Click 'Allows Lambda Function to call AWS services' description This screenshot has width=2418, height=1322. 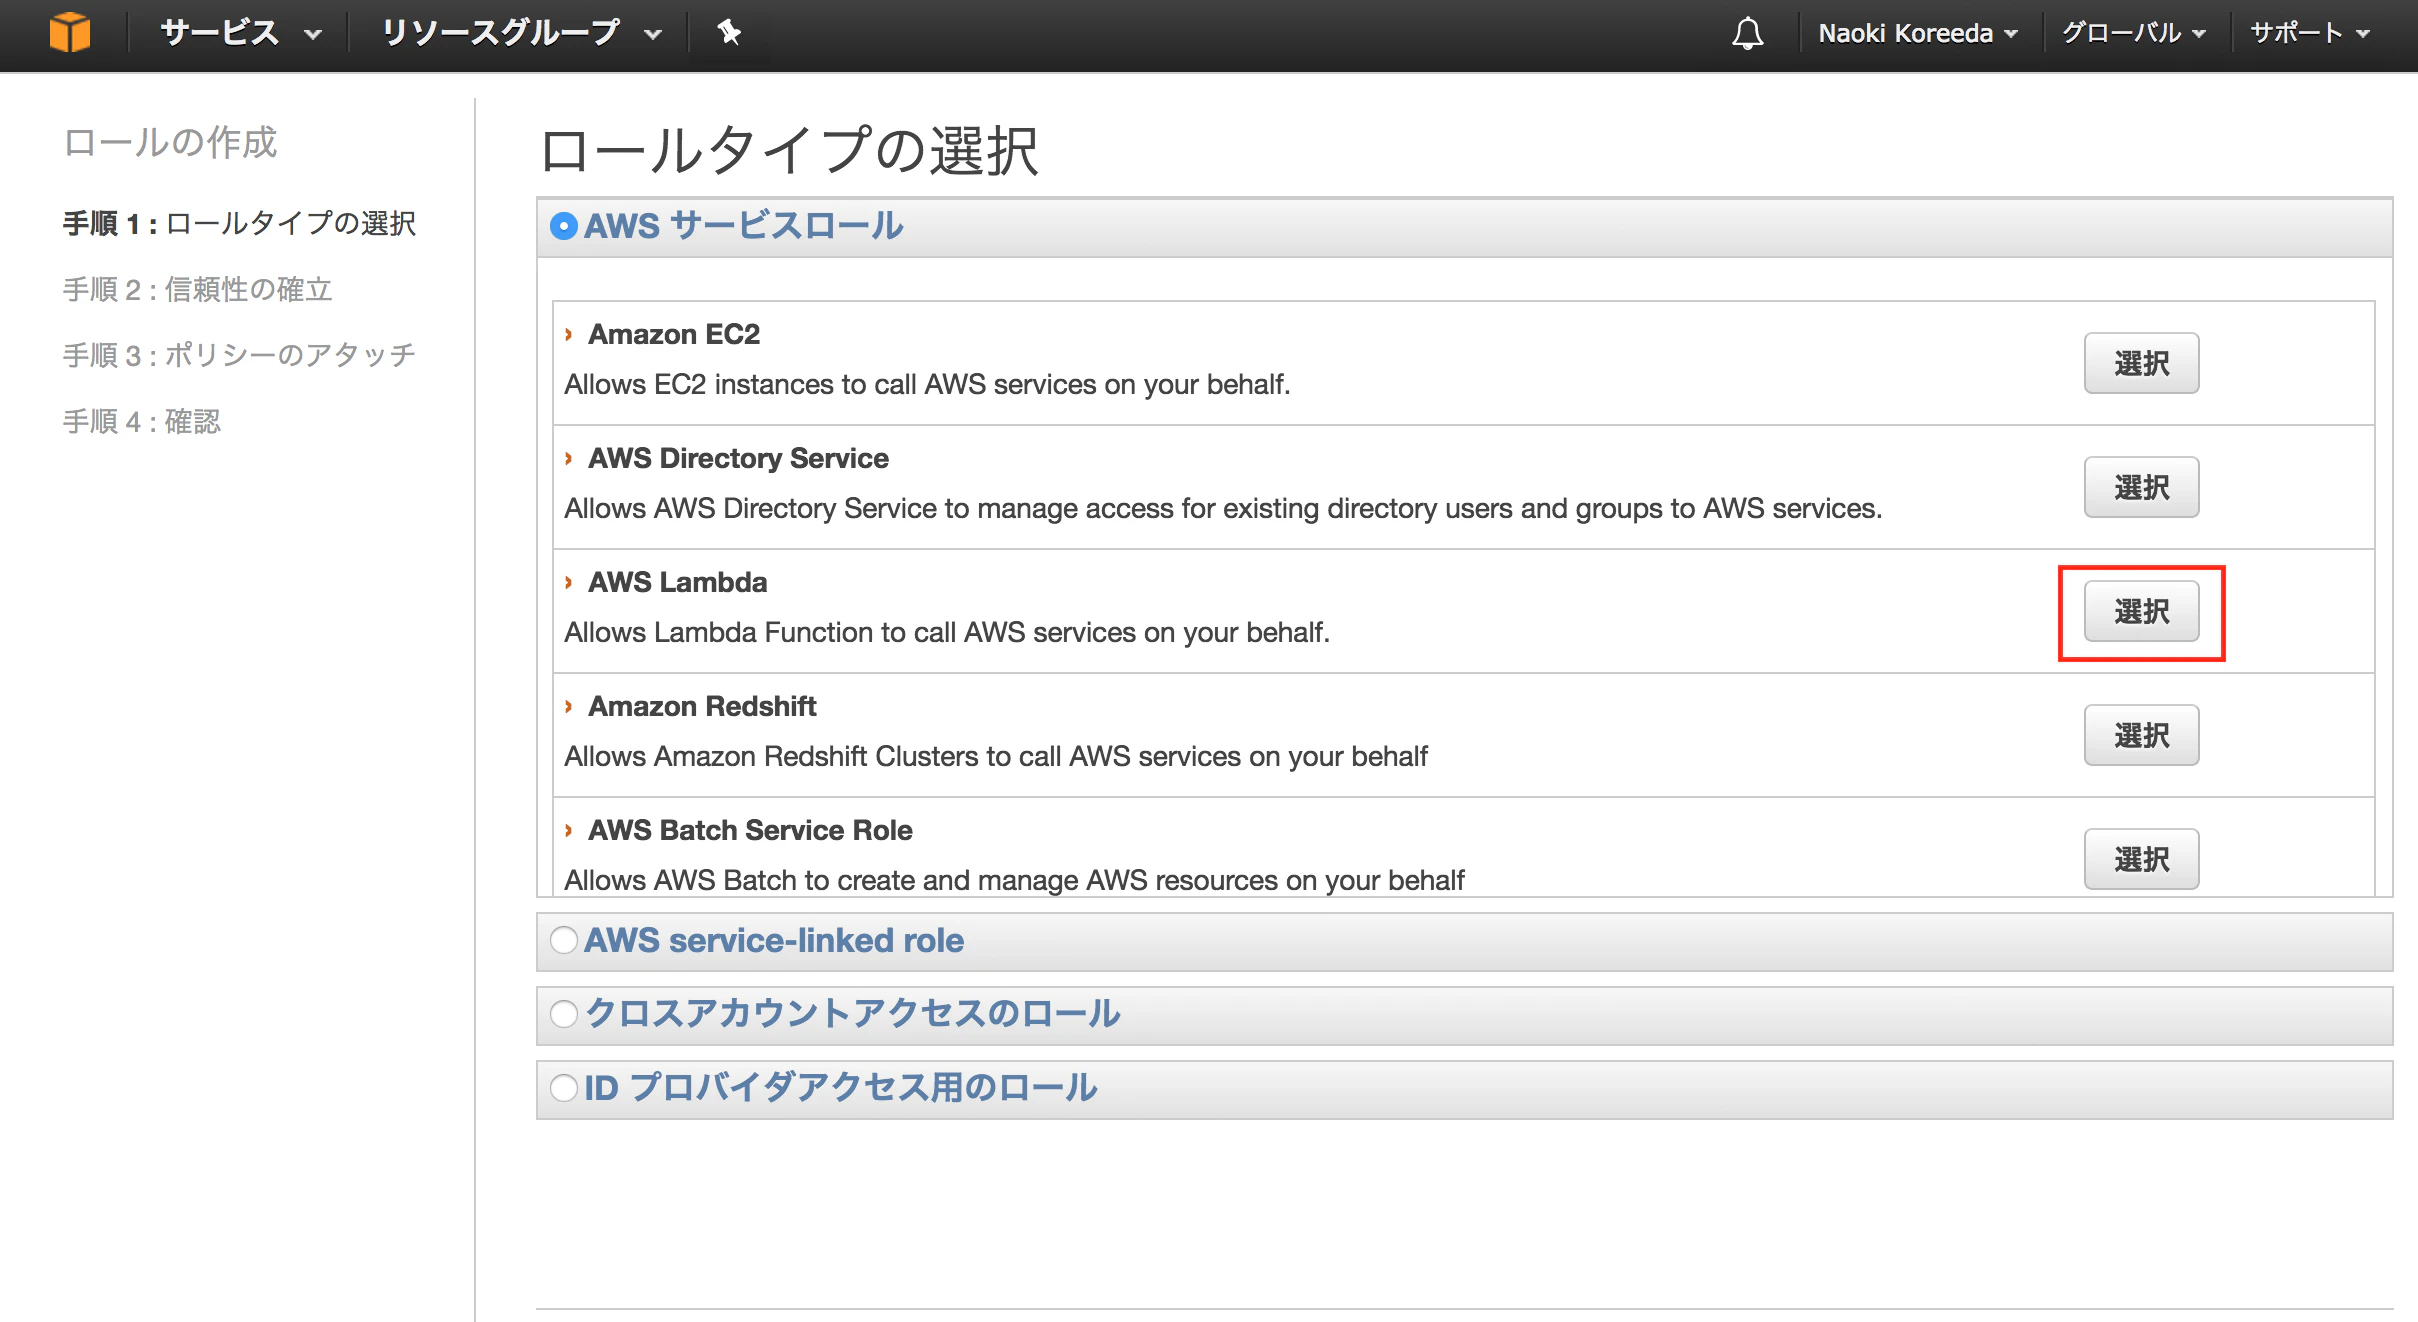[x=947, y=632]
